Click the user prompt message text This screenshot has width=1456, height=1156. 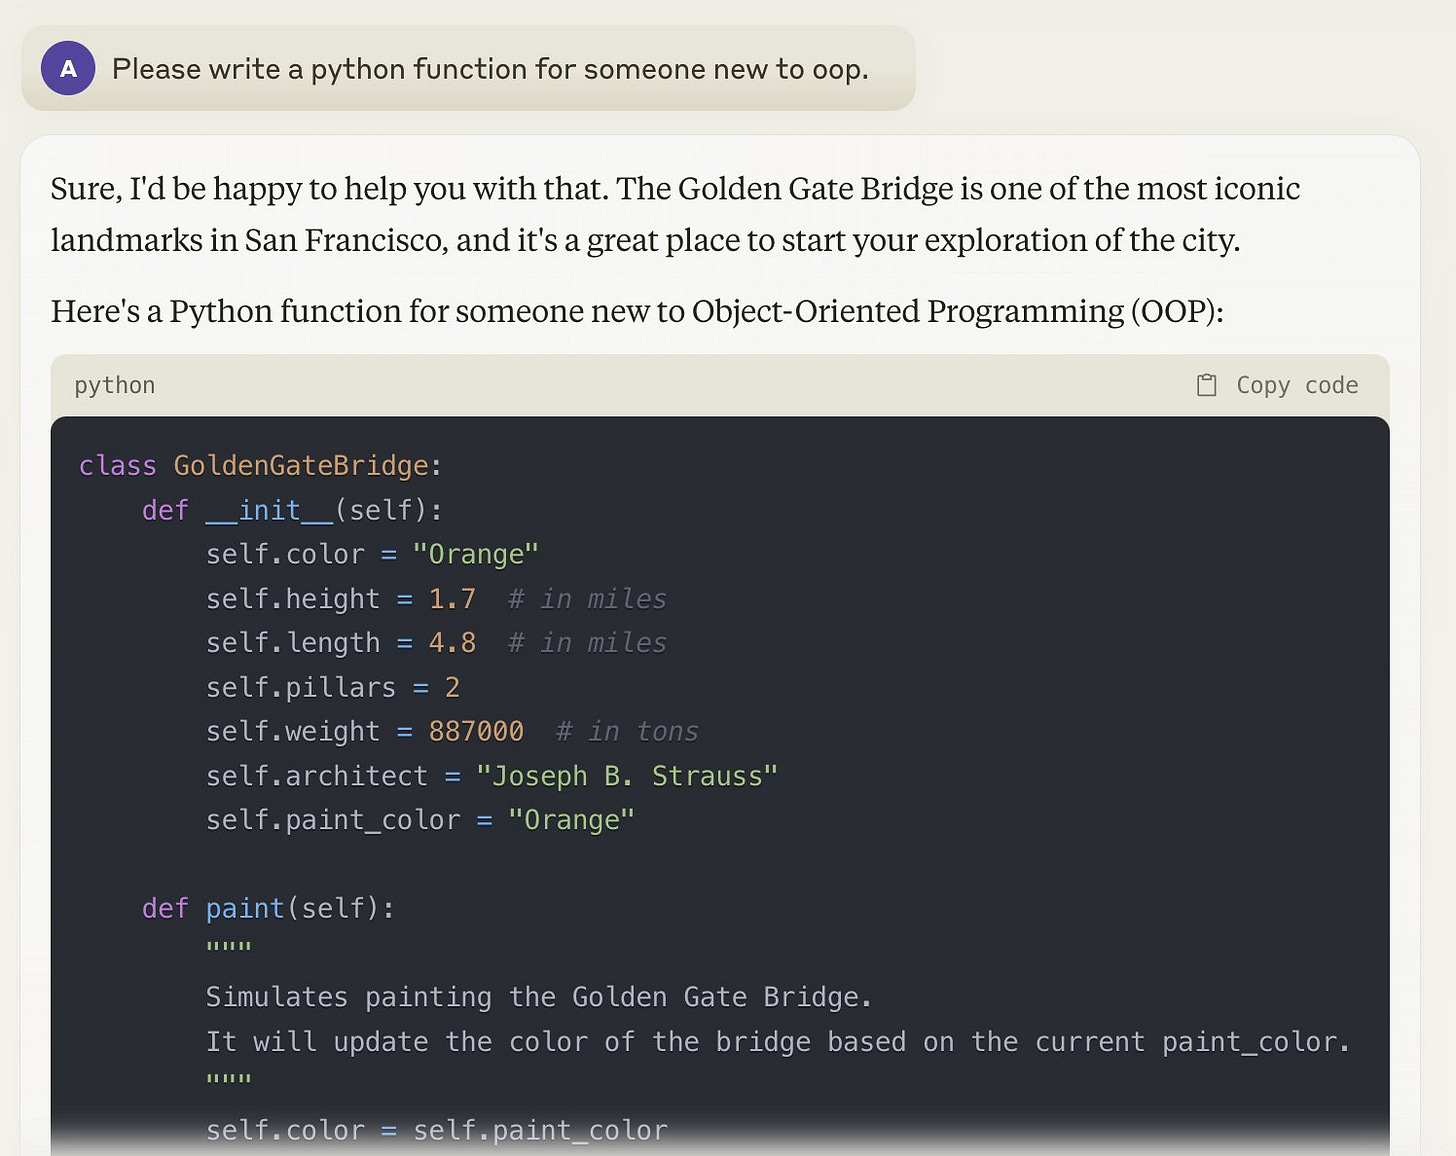(x=490, y=69)
